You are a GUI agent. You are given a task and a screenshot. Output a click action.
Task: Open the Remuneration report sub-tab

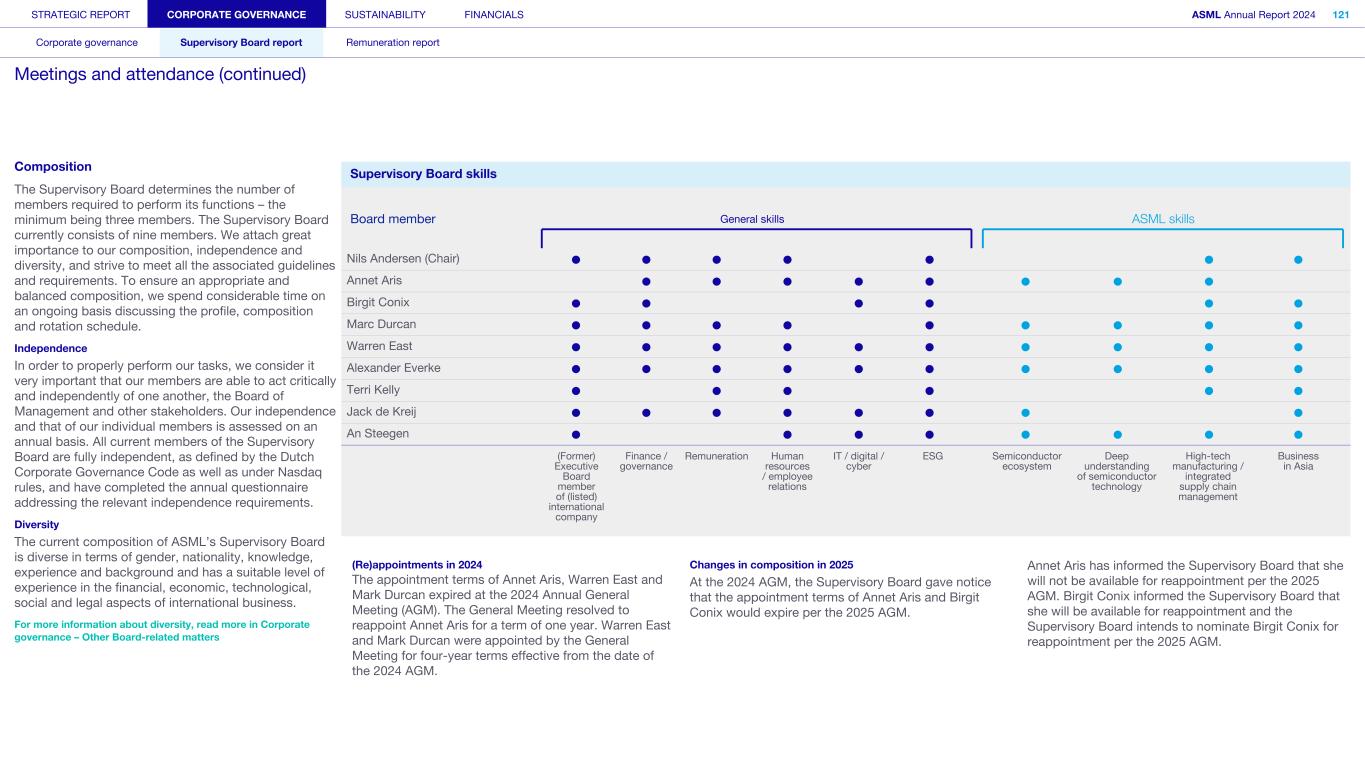[392, 43]
